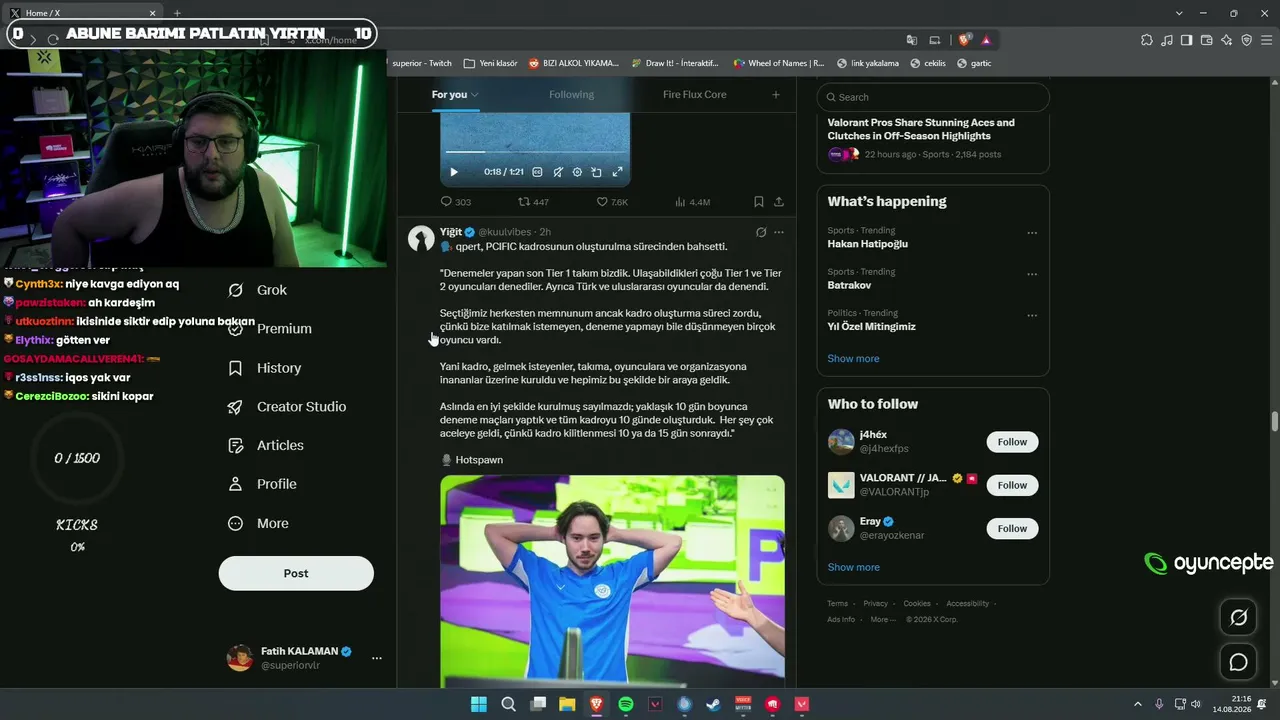The image size is (1280, 720).
Task: Open more options on Yiğit's post
Action: click(x=779, y=232)
